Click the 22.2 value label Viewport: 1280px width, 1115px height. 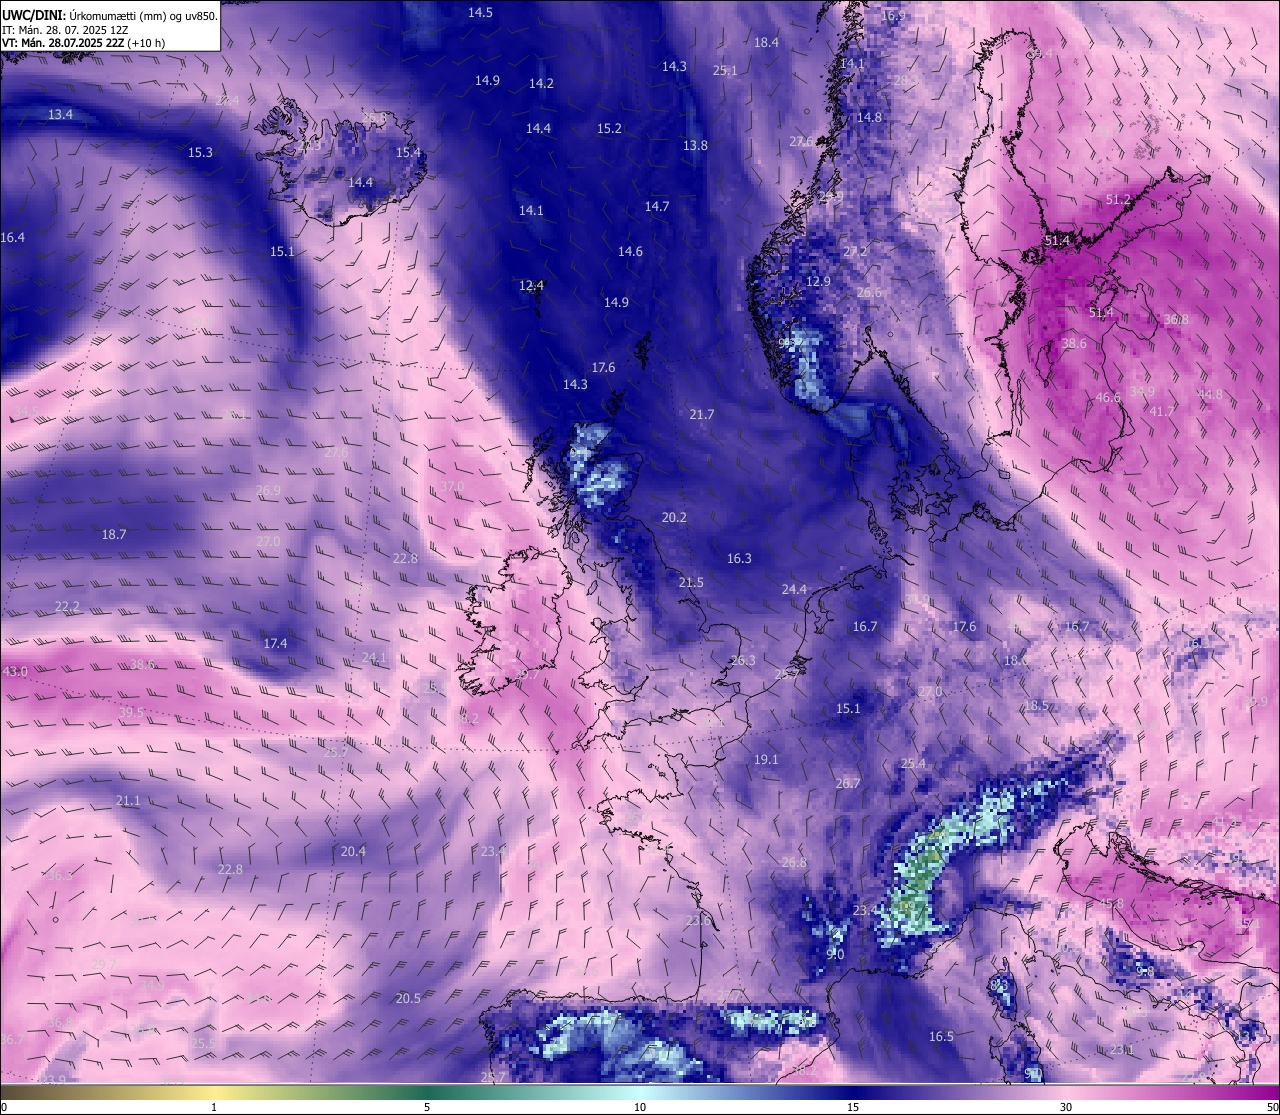[67, 607]
